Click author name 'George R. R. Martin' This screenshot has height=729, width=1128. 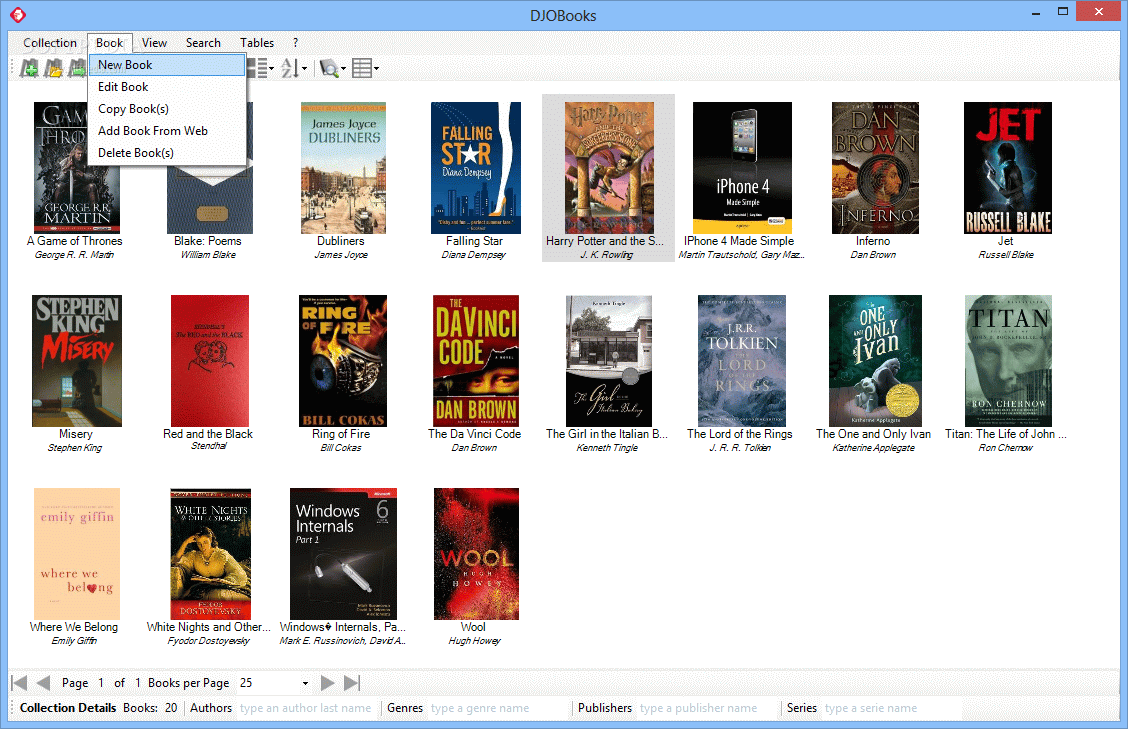click(x=75, y=255)
